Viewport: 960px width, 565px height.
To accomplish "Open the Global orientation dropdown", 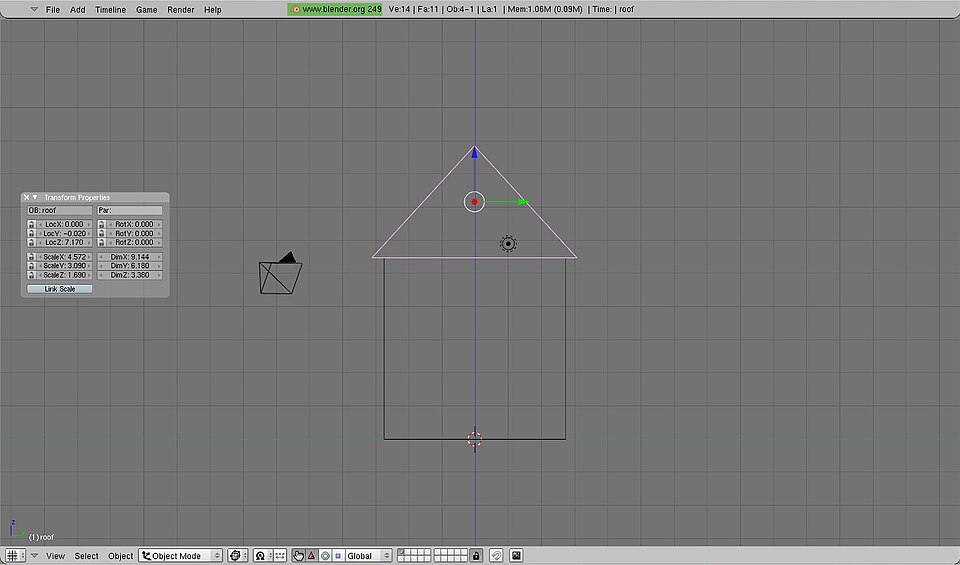I will point(368,555).
